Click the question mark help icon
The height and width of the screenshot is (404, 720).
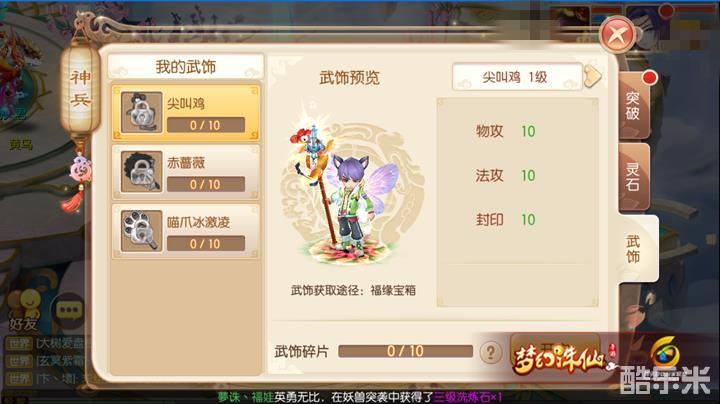click(x=491, y=352)
